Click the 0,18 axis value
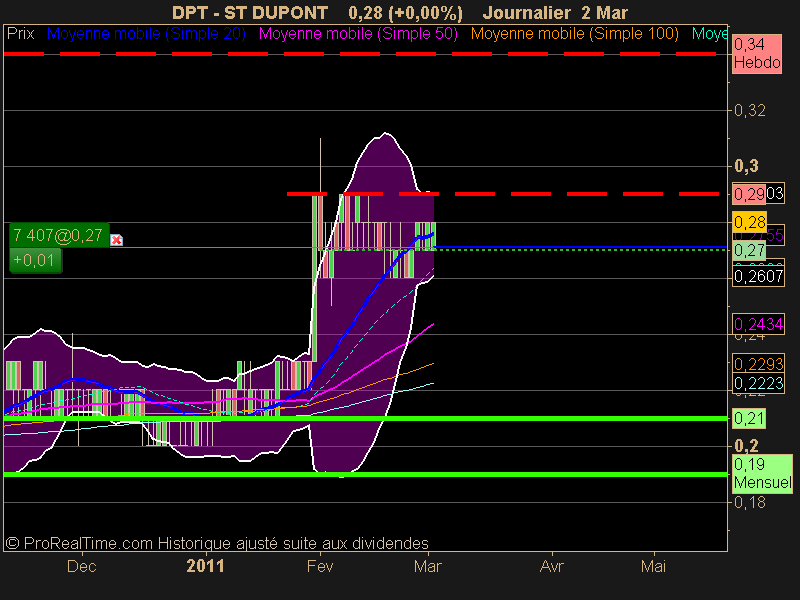 [749, 503]
